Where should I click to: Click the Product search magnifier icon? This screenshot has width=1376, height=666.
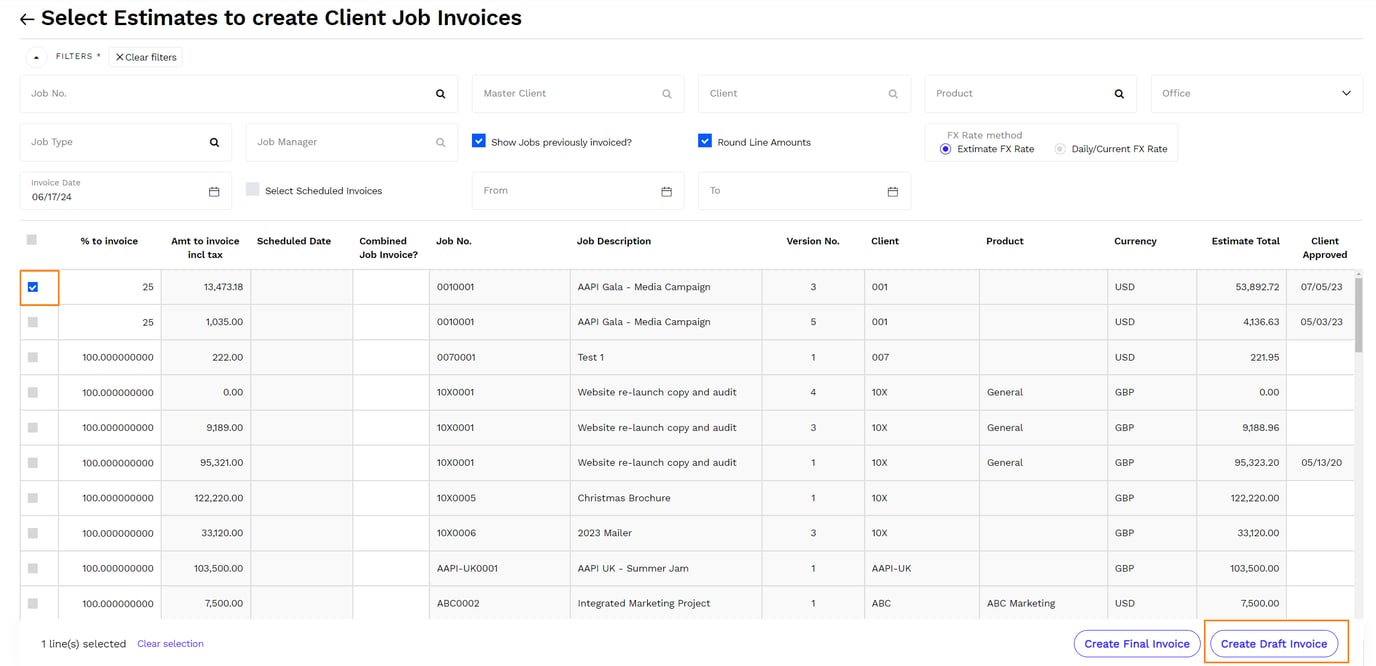tap(1119, 94)
